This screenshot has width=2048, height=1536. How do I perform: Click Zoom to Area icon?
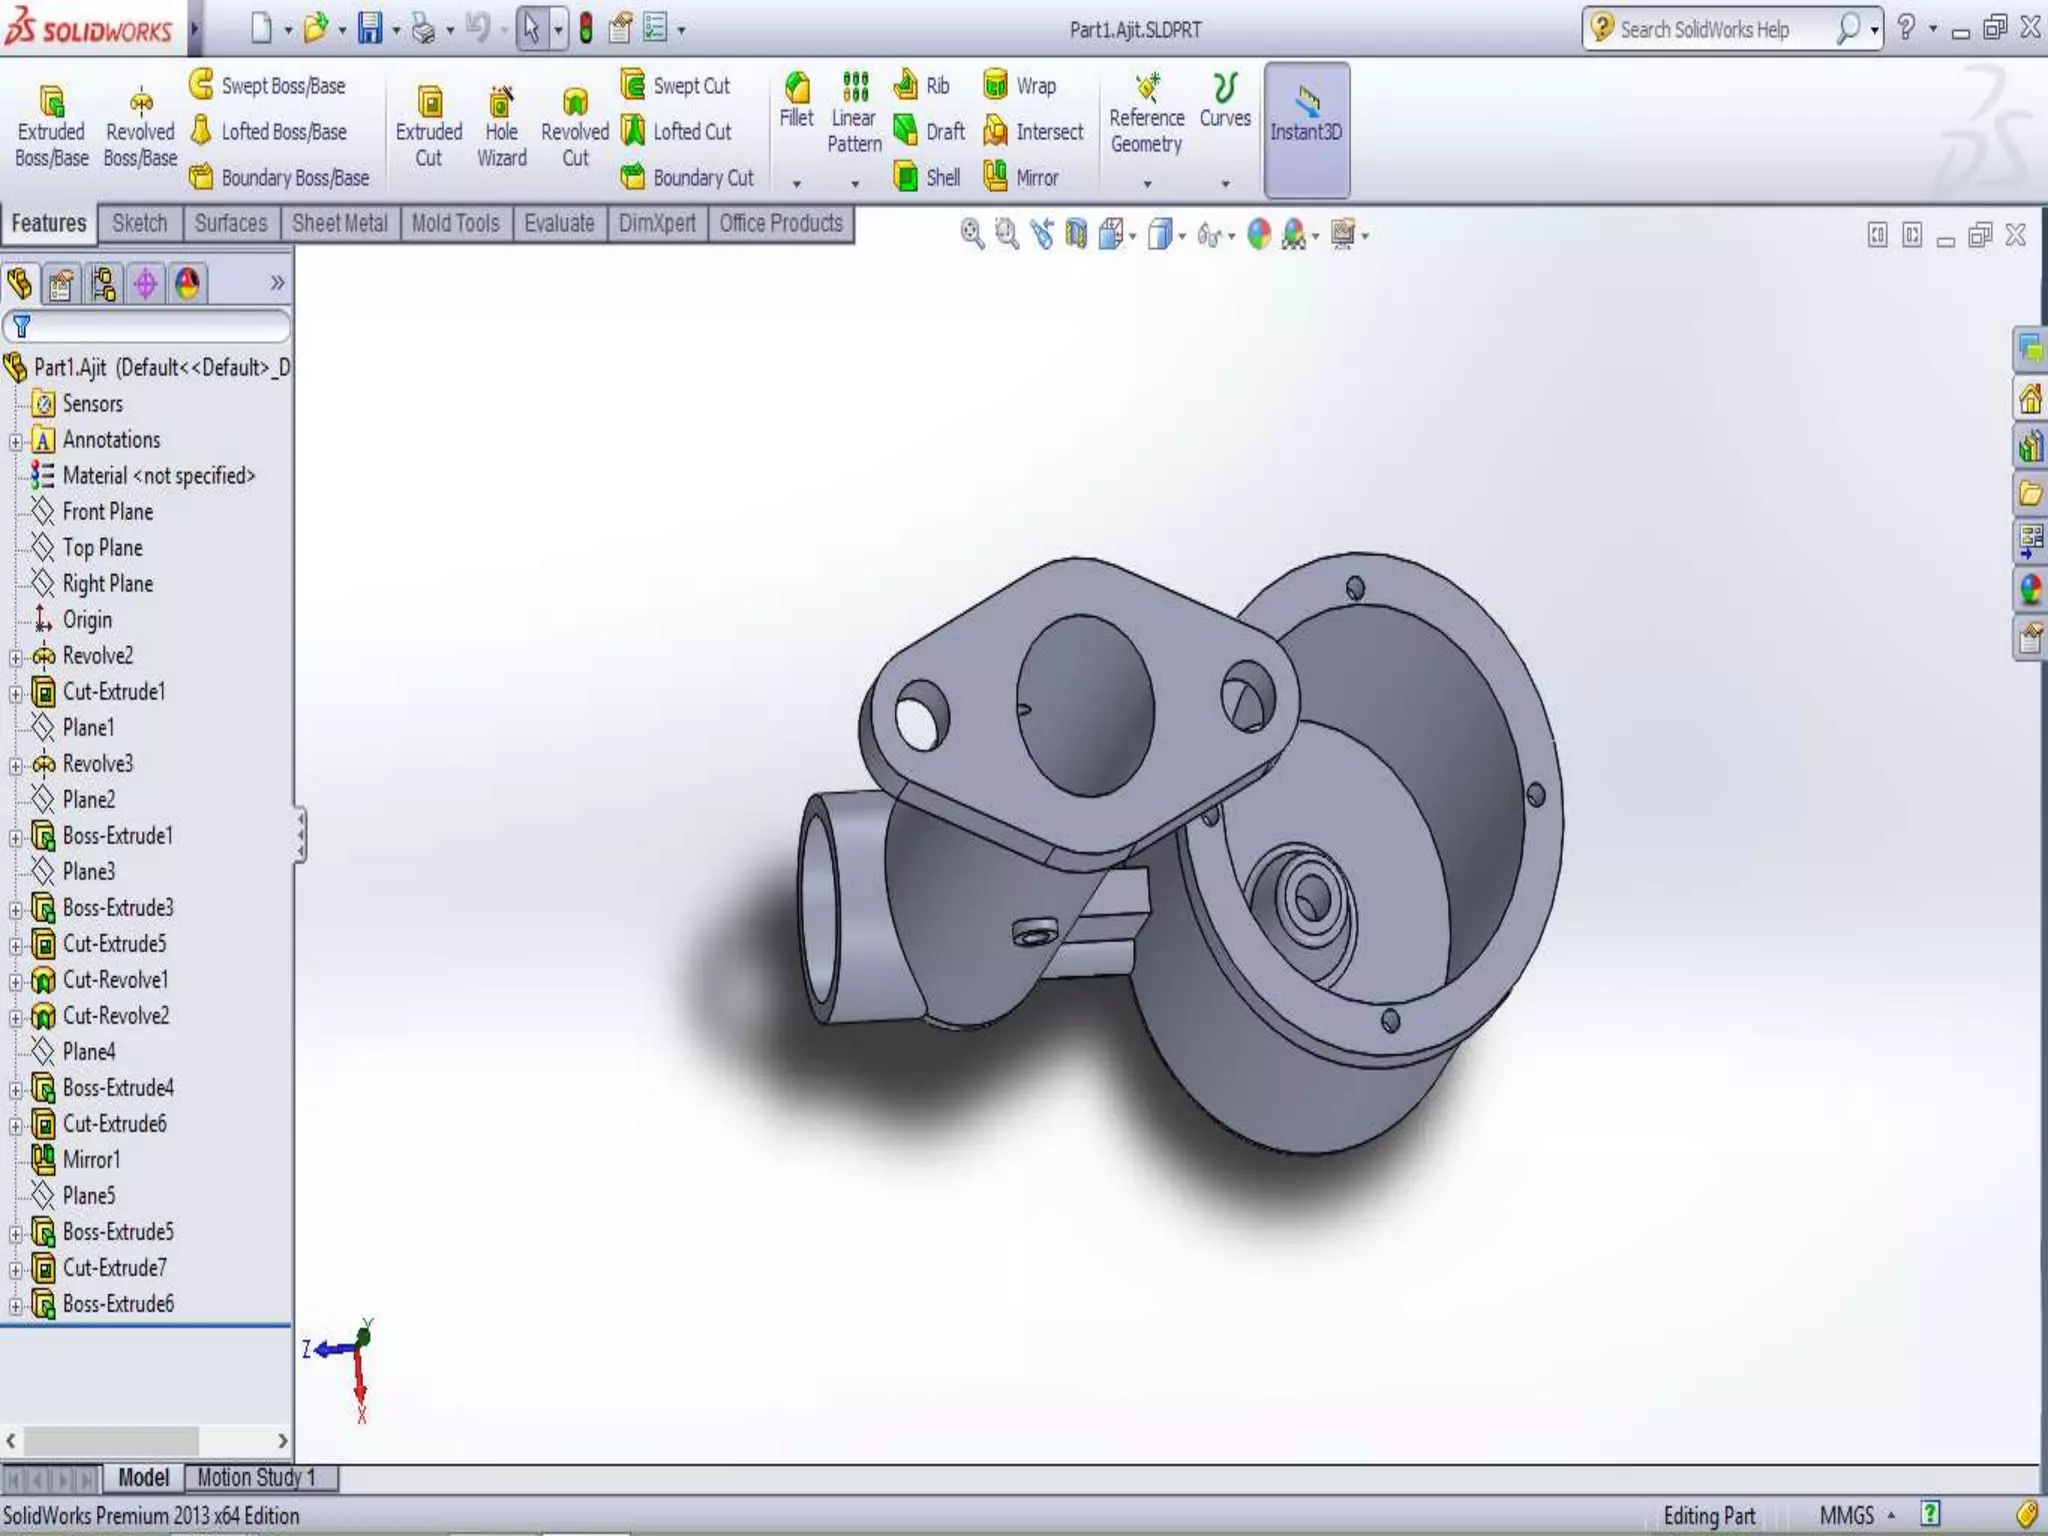pos(1006,234)
